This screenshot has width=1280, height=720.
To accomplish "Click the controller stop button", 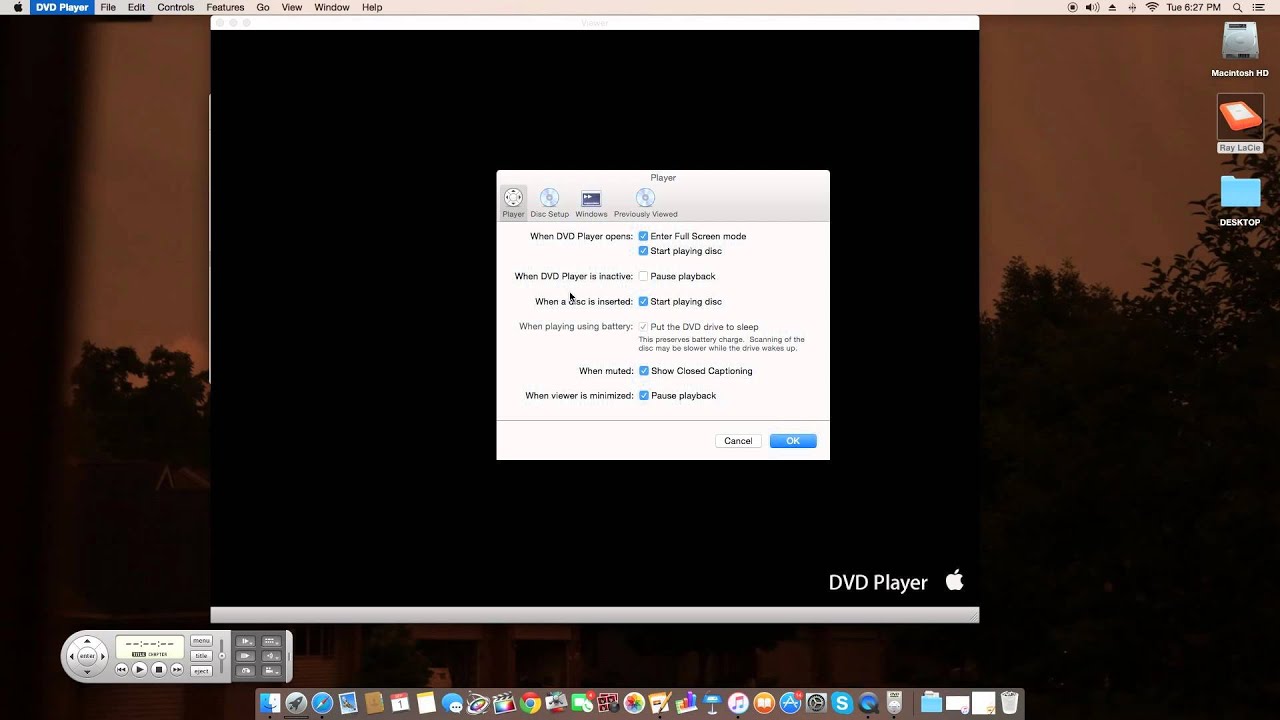I will point(159,670).
